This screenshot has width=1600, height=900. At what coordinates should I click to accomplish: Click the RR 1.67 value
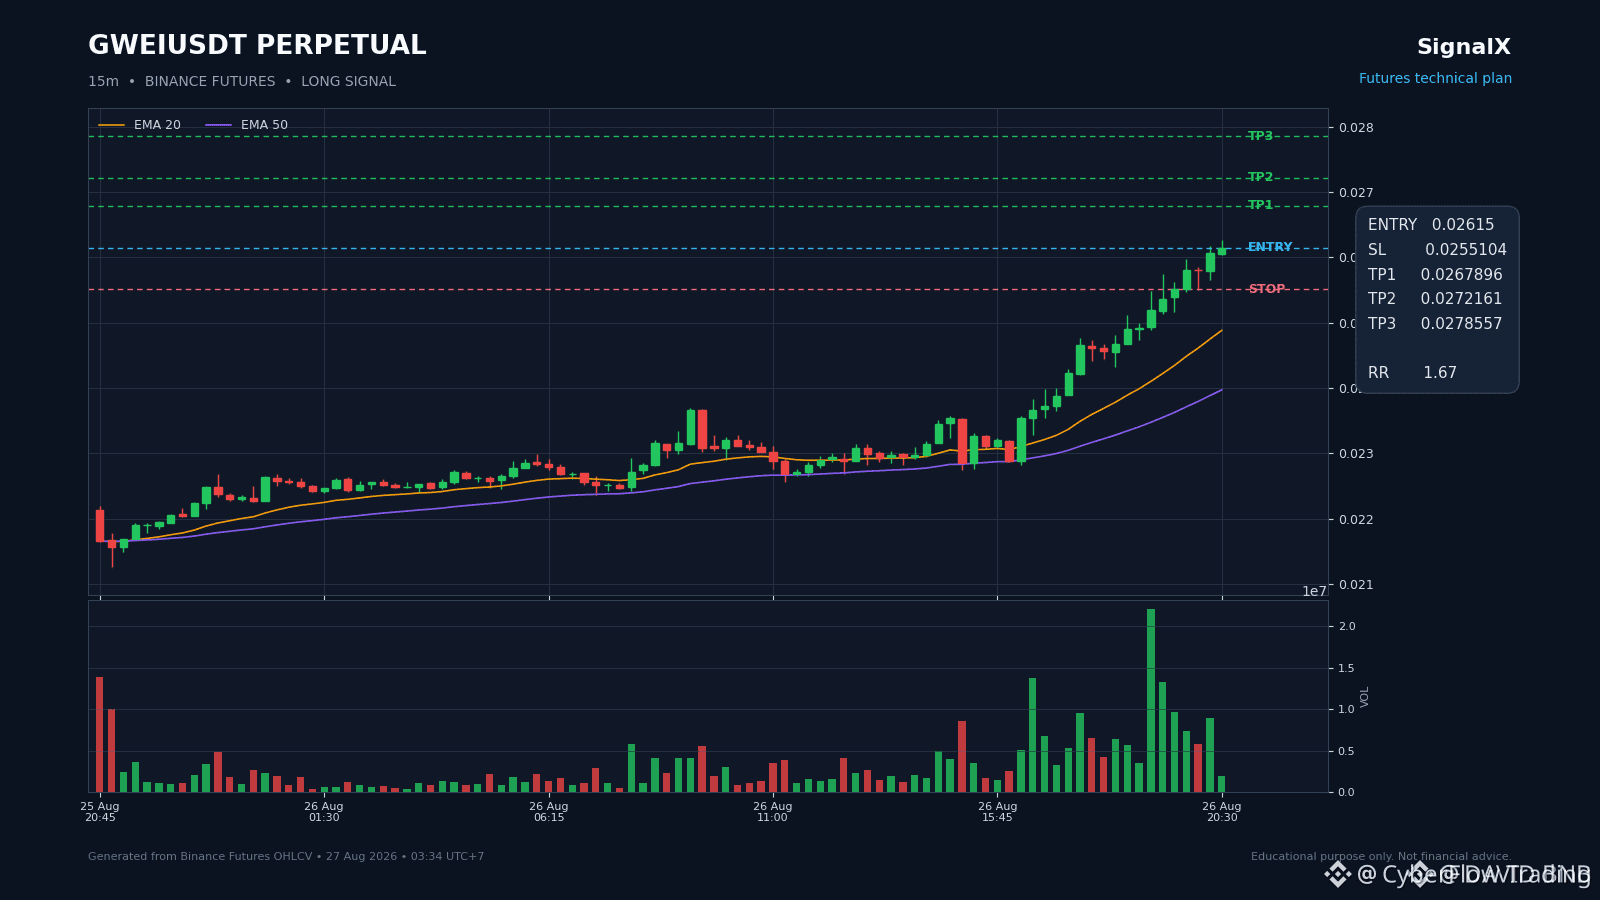click(1412, 373)
